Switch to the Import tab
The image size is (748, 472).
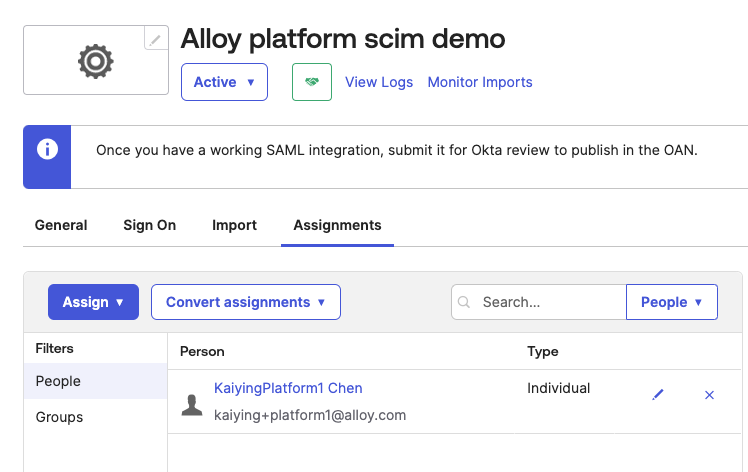pyautogui.click(x=234, y=225)
